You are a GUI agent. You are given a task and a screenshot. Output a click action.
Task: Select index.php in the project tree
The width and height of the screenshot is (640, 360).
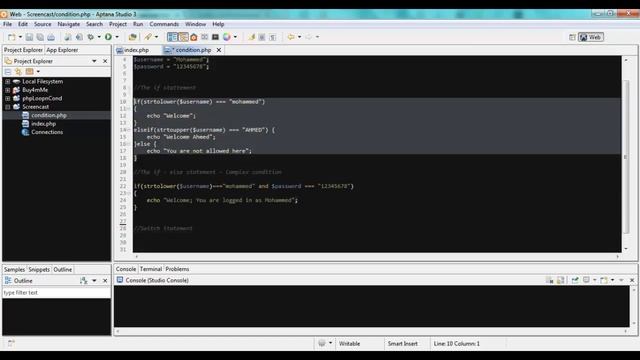pyautogui.click(x=43, y=124)
